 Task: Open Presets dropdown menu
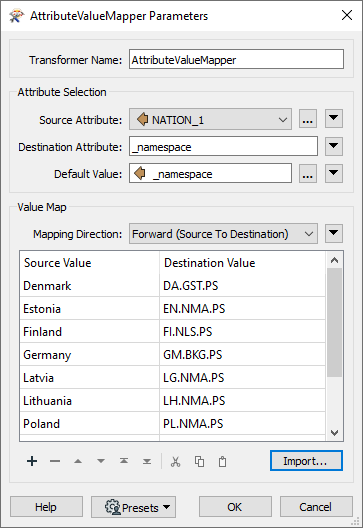point(133,507)
